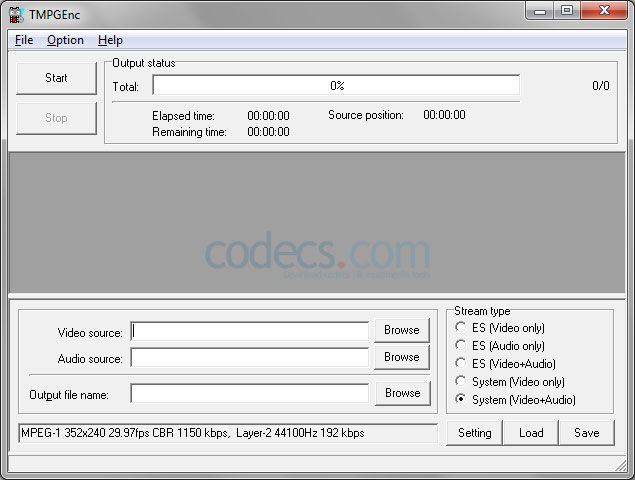Browse for the output file name

403,393
